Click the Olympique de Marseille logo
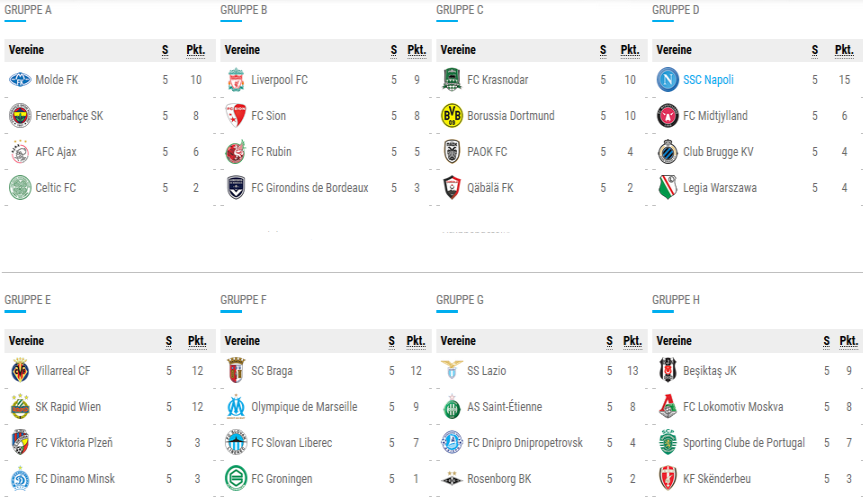 [x=236, y=407]
